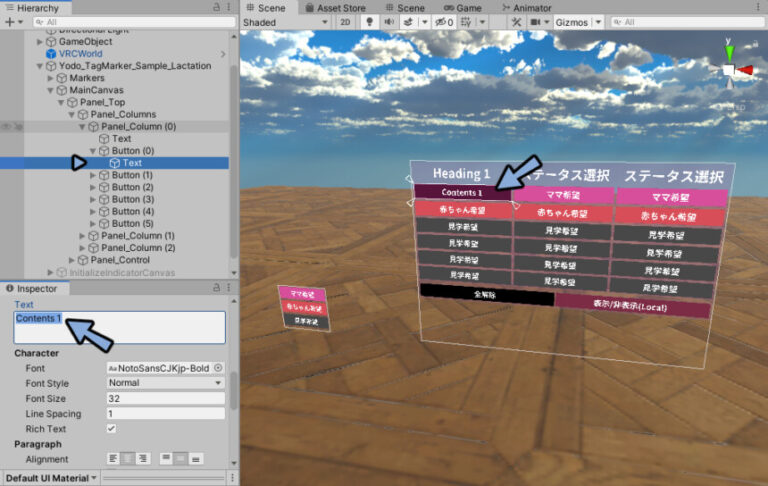768x486 pixels.
Task: Click the Text content field
Action: click(x=120, y=327)
